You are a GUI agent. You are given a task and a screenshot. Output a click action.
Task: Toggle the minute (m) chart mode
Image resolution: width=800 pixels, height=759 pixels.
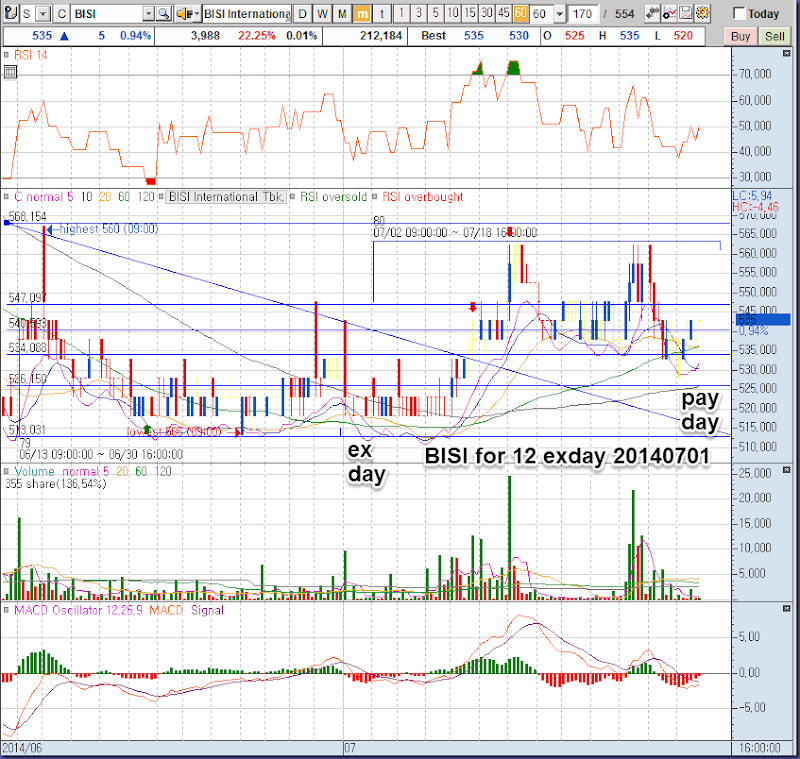click(x=363, y=14)
